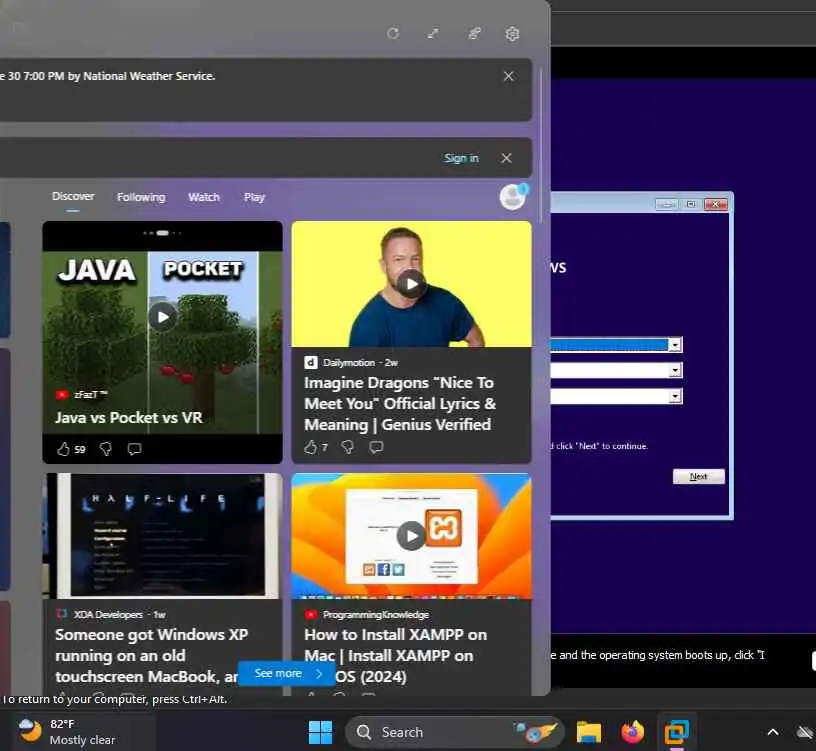
Task: Open the pin widgets icon
Action: 474,33
